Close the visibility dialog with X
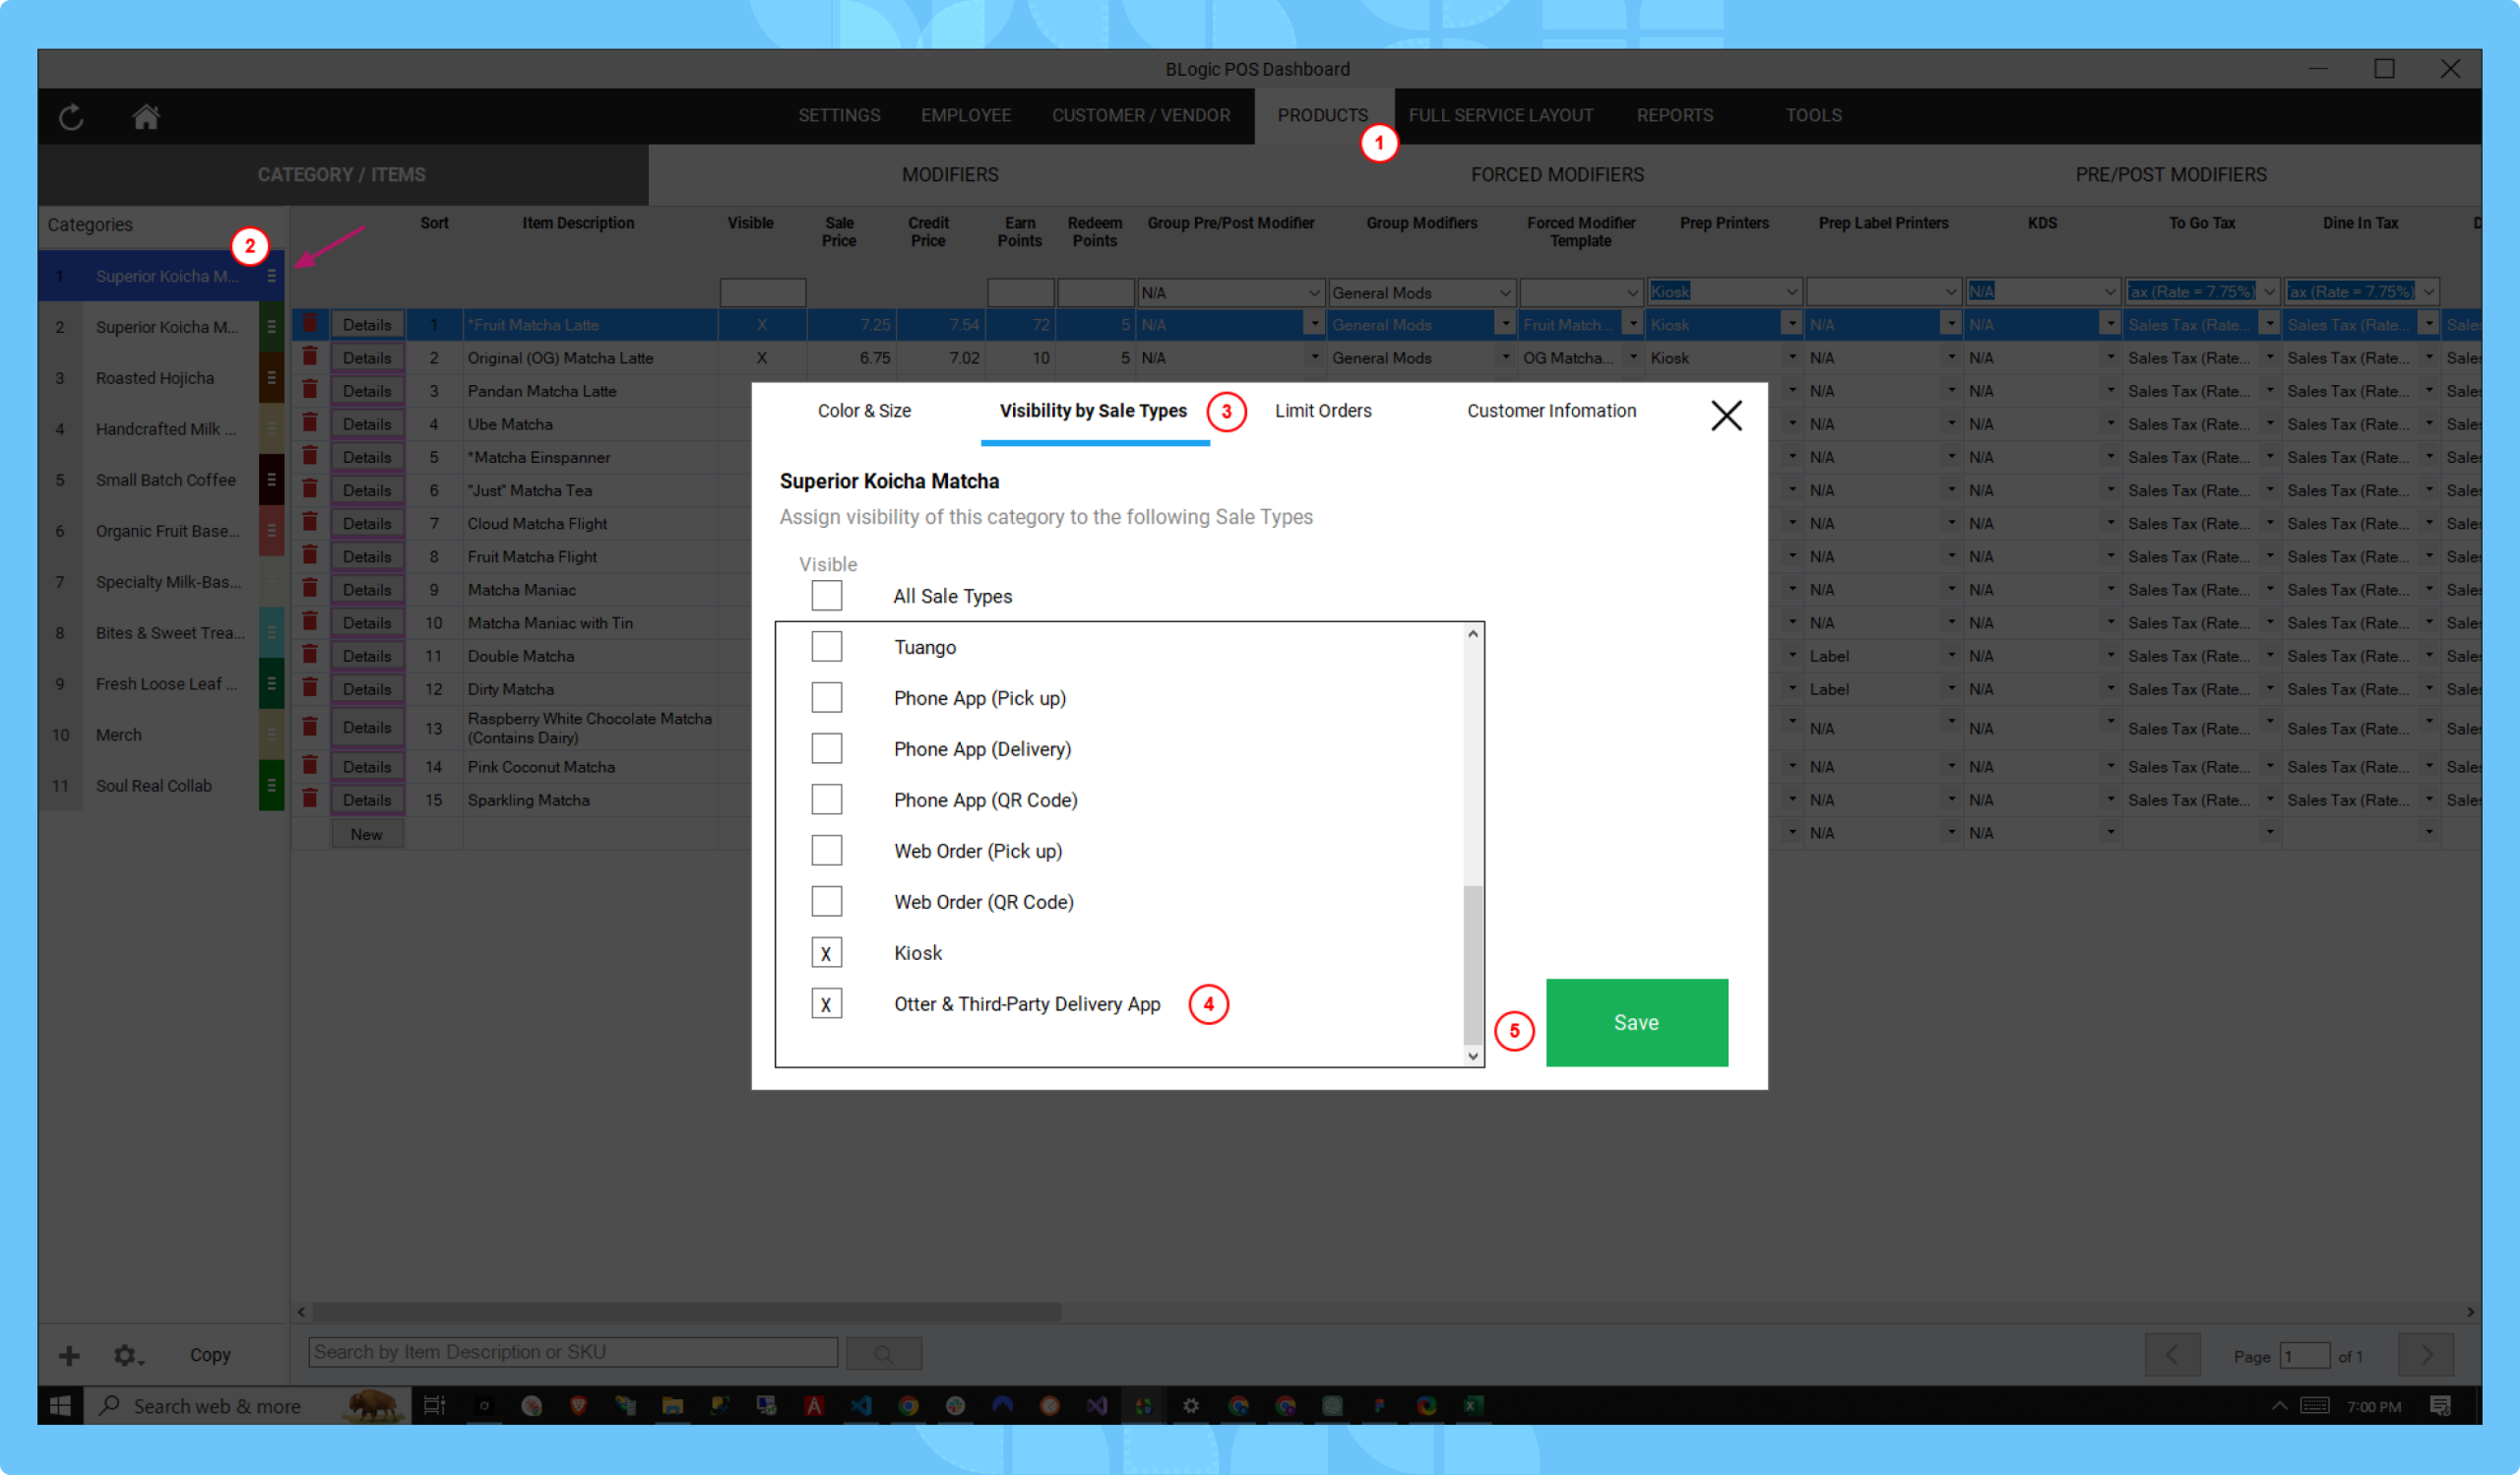Screen dimensions: 2520x1475 [x=1726, y=415]
